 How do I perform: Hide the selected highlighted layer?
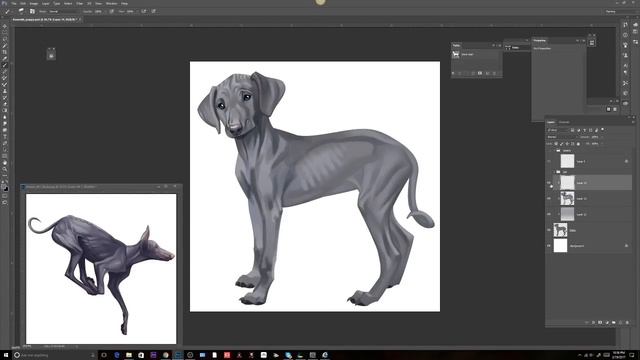(549, 183)
